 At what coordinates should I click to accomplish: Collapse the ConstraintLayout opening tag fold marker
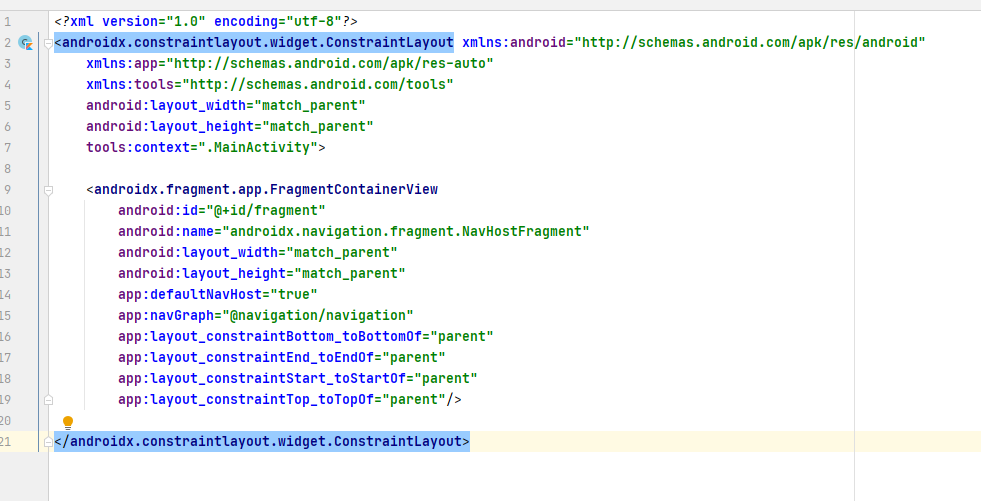[48, 43]
